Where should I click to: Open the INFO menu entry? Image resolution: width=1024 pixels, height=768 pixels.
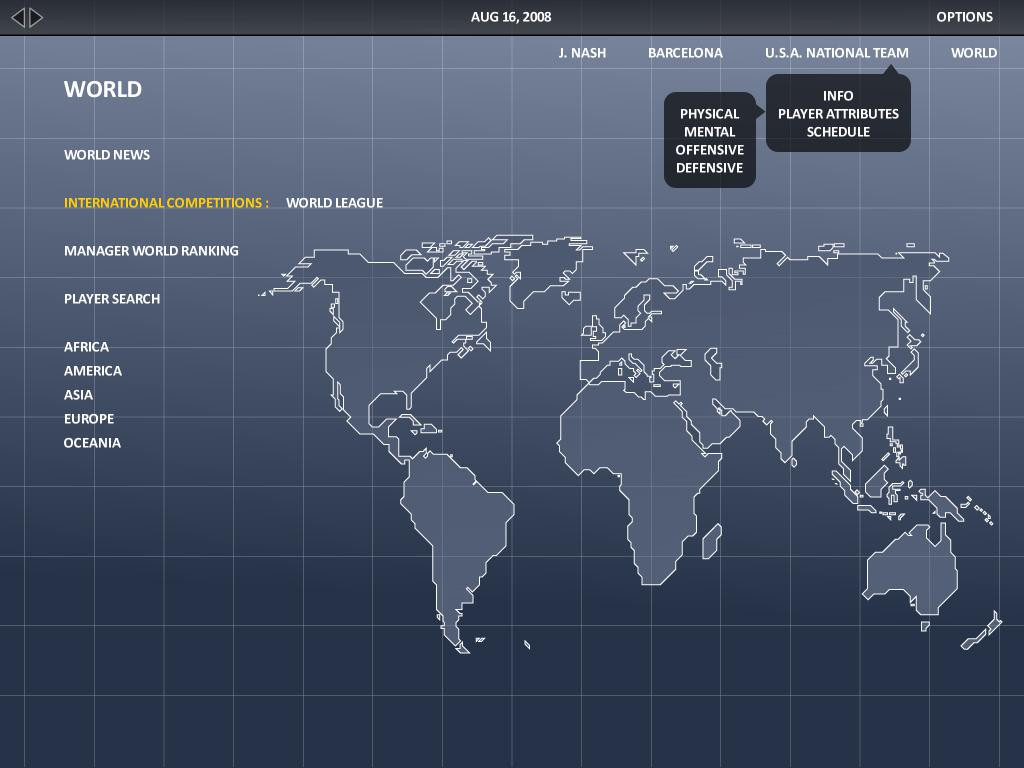pos(838,96)
